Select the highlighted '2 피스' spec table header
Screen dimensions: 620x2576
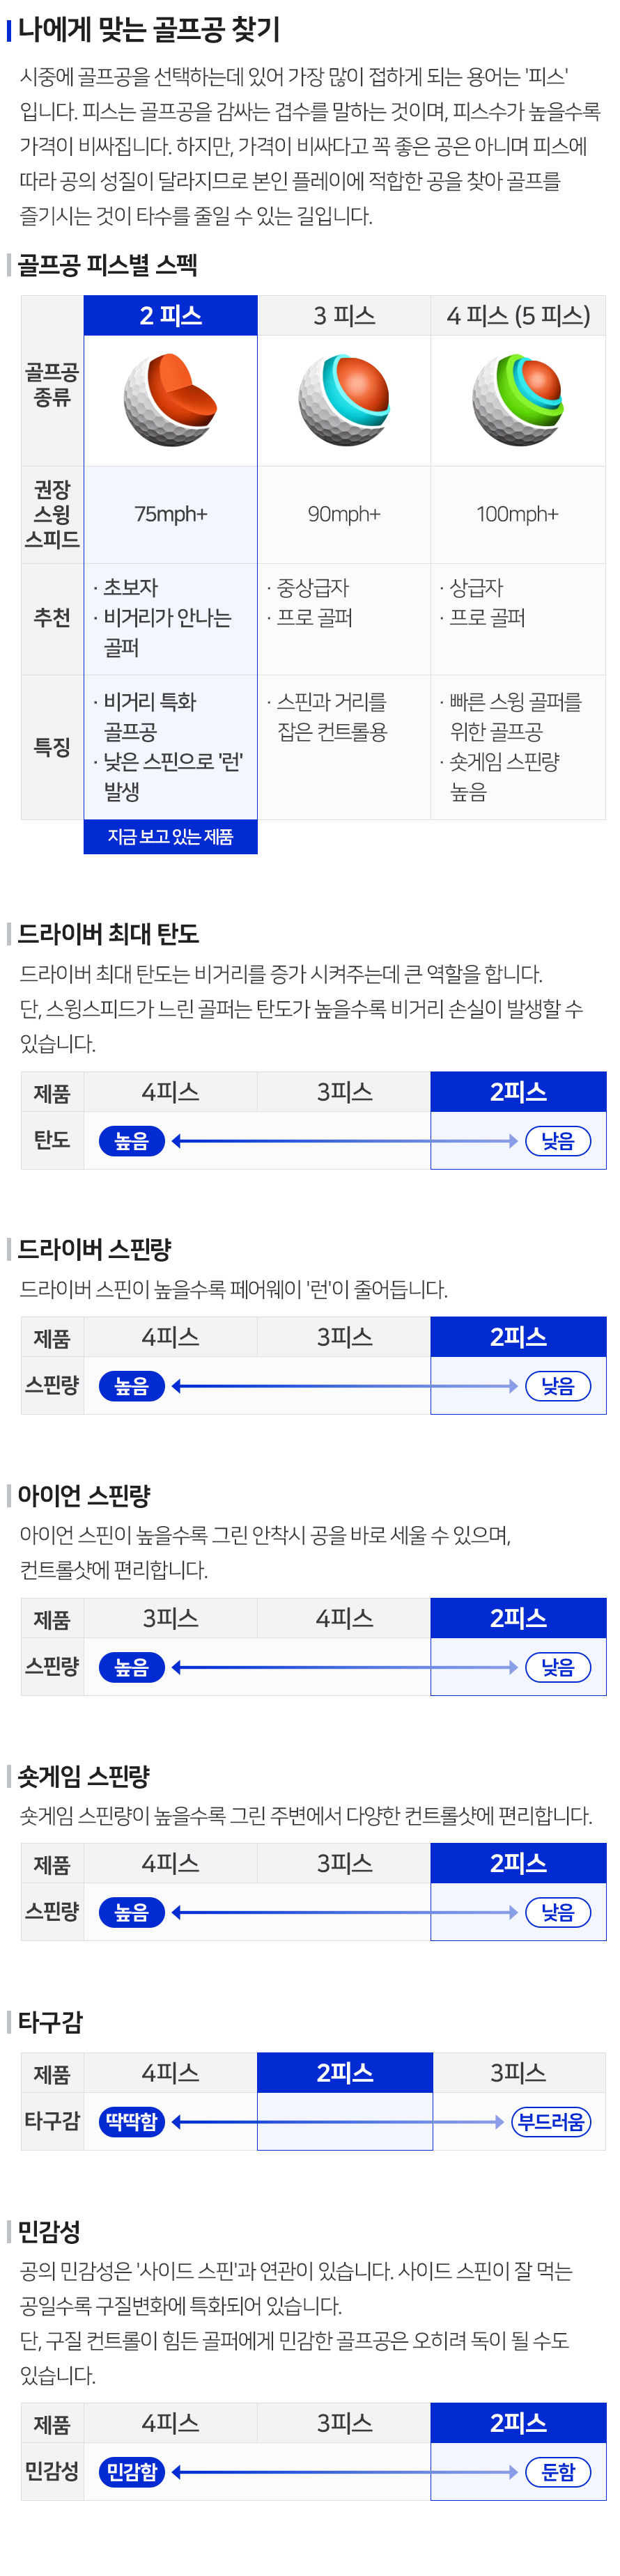(x=170, y=316)
